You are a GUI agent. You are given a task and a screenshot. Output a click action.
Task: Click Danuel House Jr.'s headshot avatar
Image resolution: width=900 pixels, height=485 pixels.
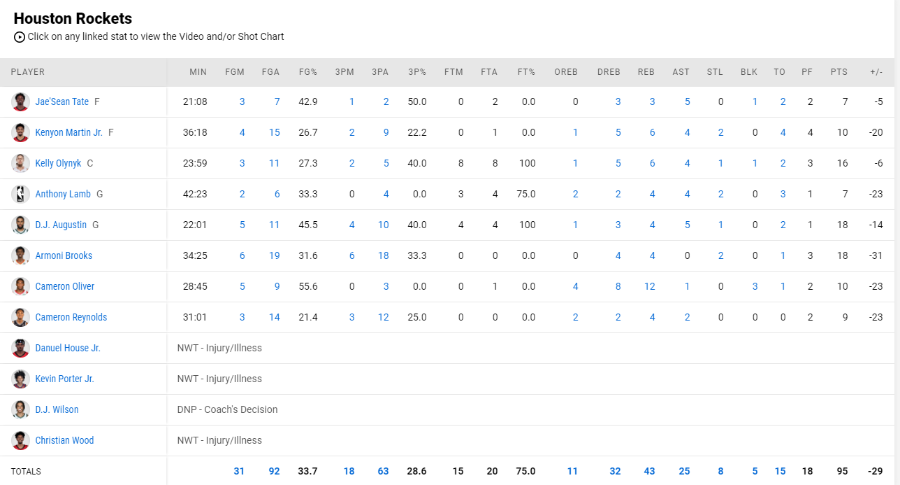[x=20, y=348]
